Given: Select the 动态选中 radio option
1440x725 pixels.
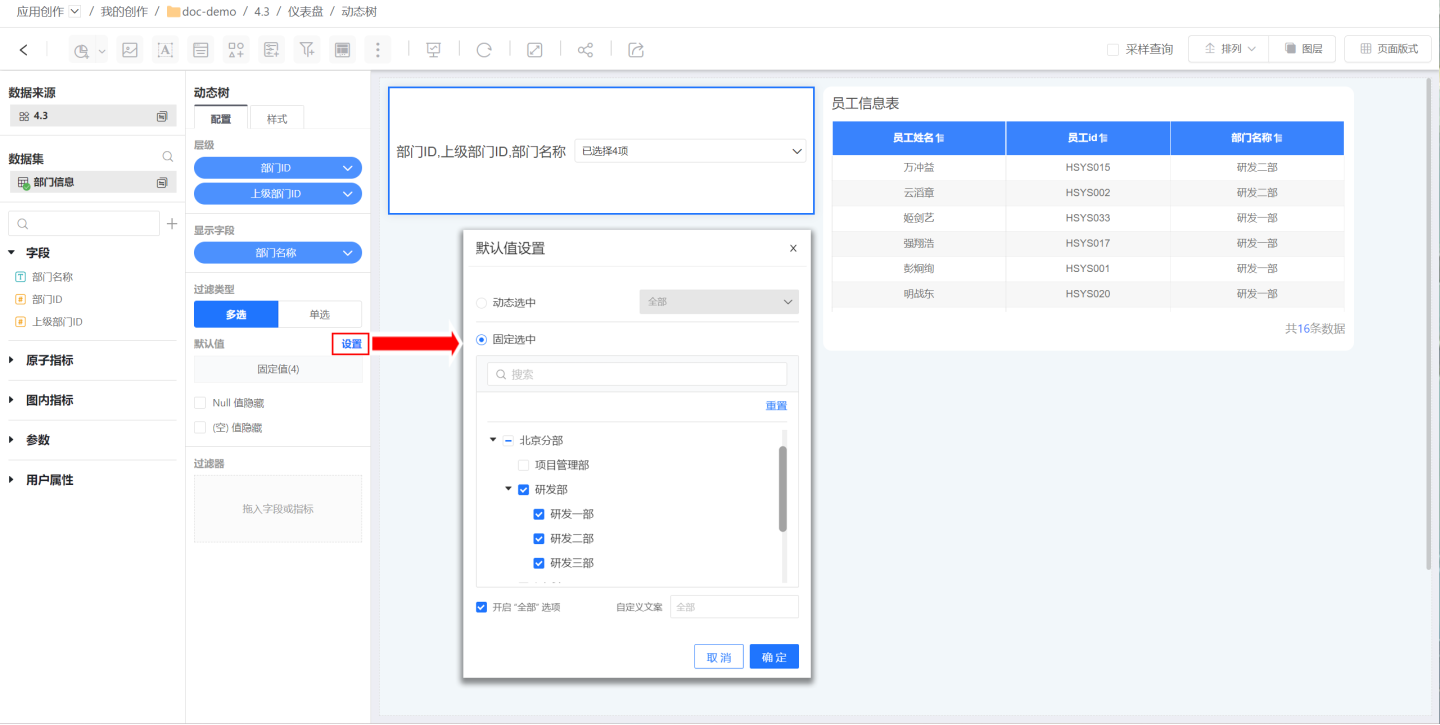Looking at the screenshot, I should tap(482, 302).
